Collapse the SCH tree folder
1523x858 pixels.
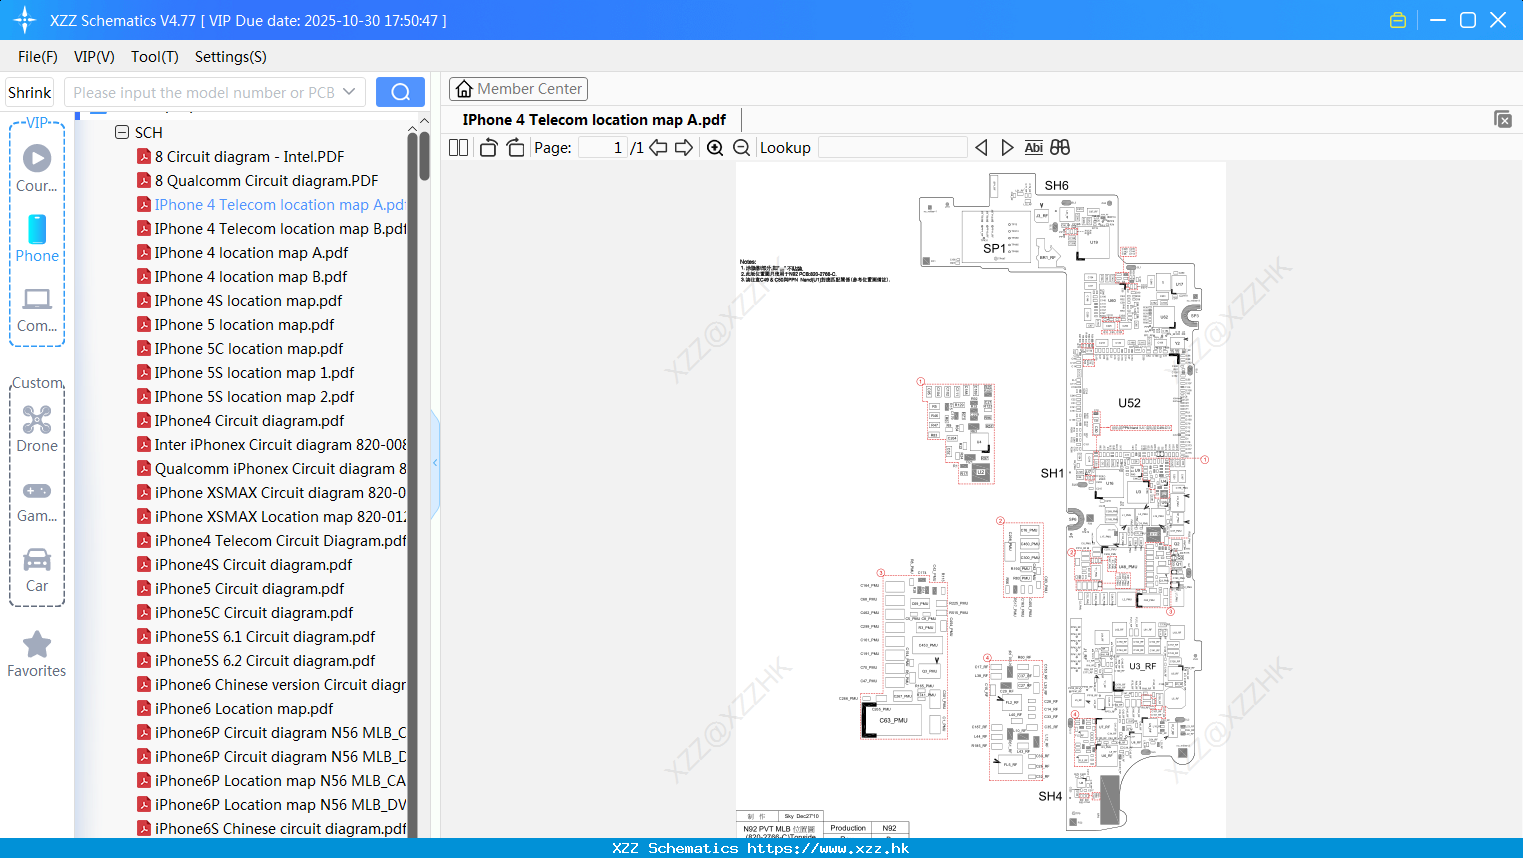point(122,132)
